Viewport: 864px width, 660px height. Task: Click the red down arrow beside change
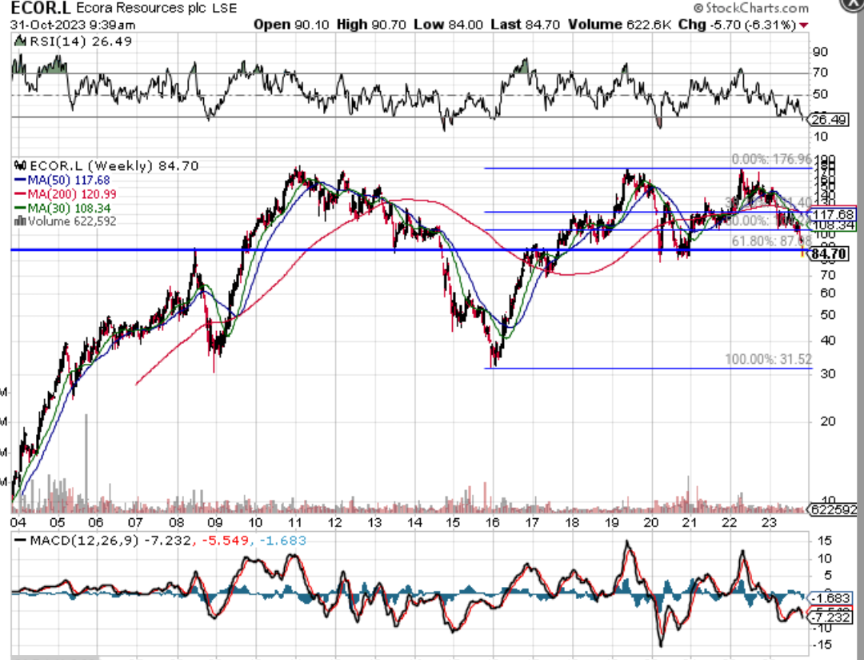(803, 25)
